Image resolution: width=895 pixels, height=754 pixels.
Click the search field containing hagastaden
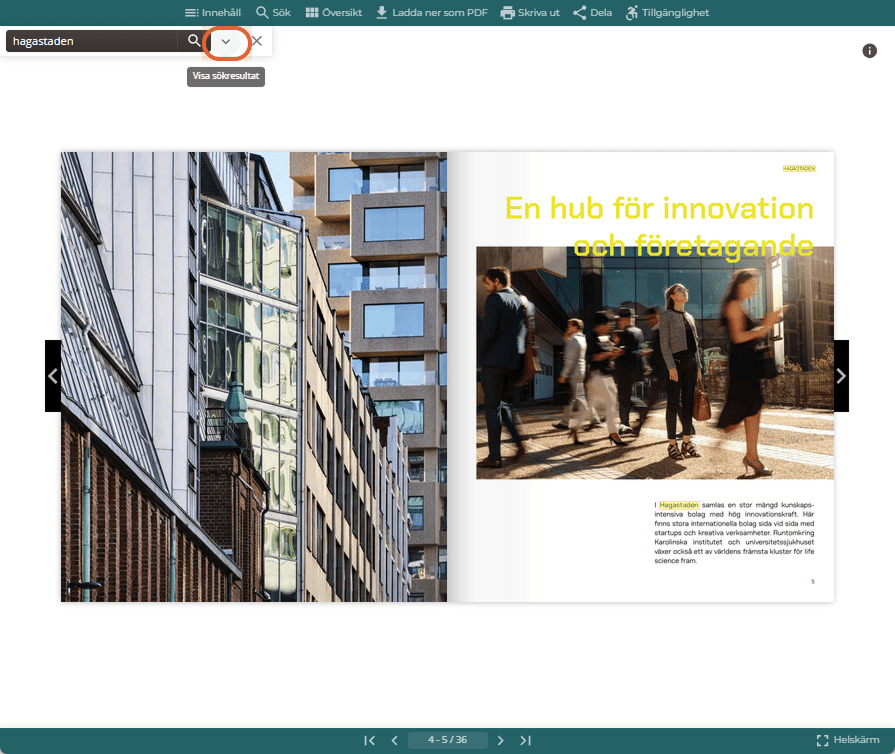click(91, 41)
